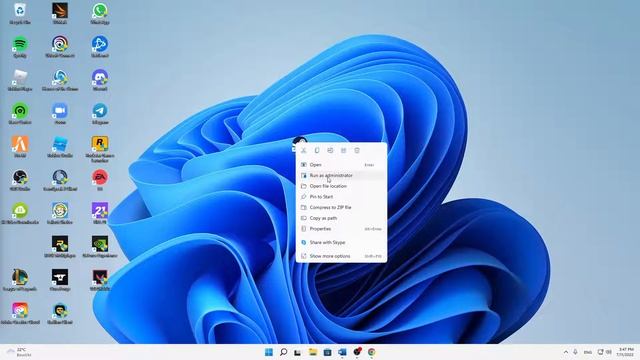Open taskbar Search
This screenshot has width=640, height=360.
pyautogui.click(x=283, y=352)
